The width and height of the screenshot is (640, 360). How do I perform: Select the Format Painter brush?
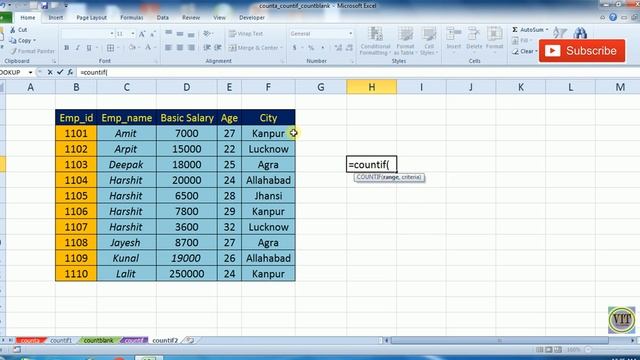[x=14, y=51]
